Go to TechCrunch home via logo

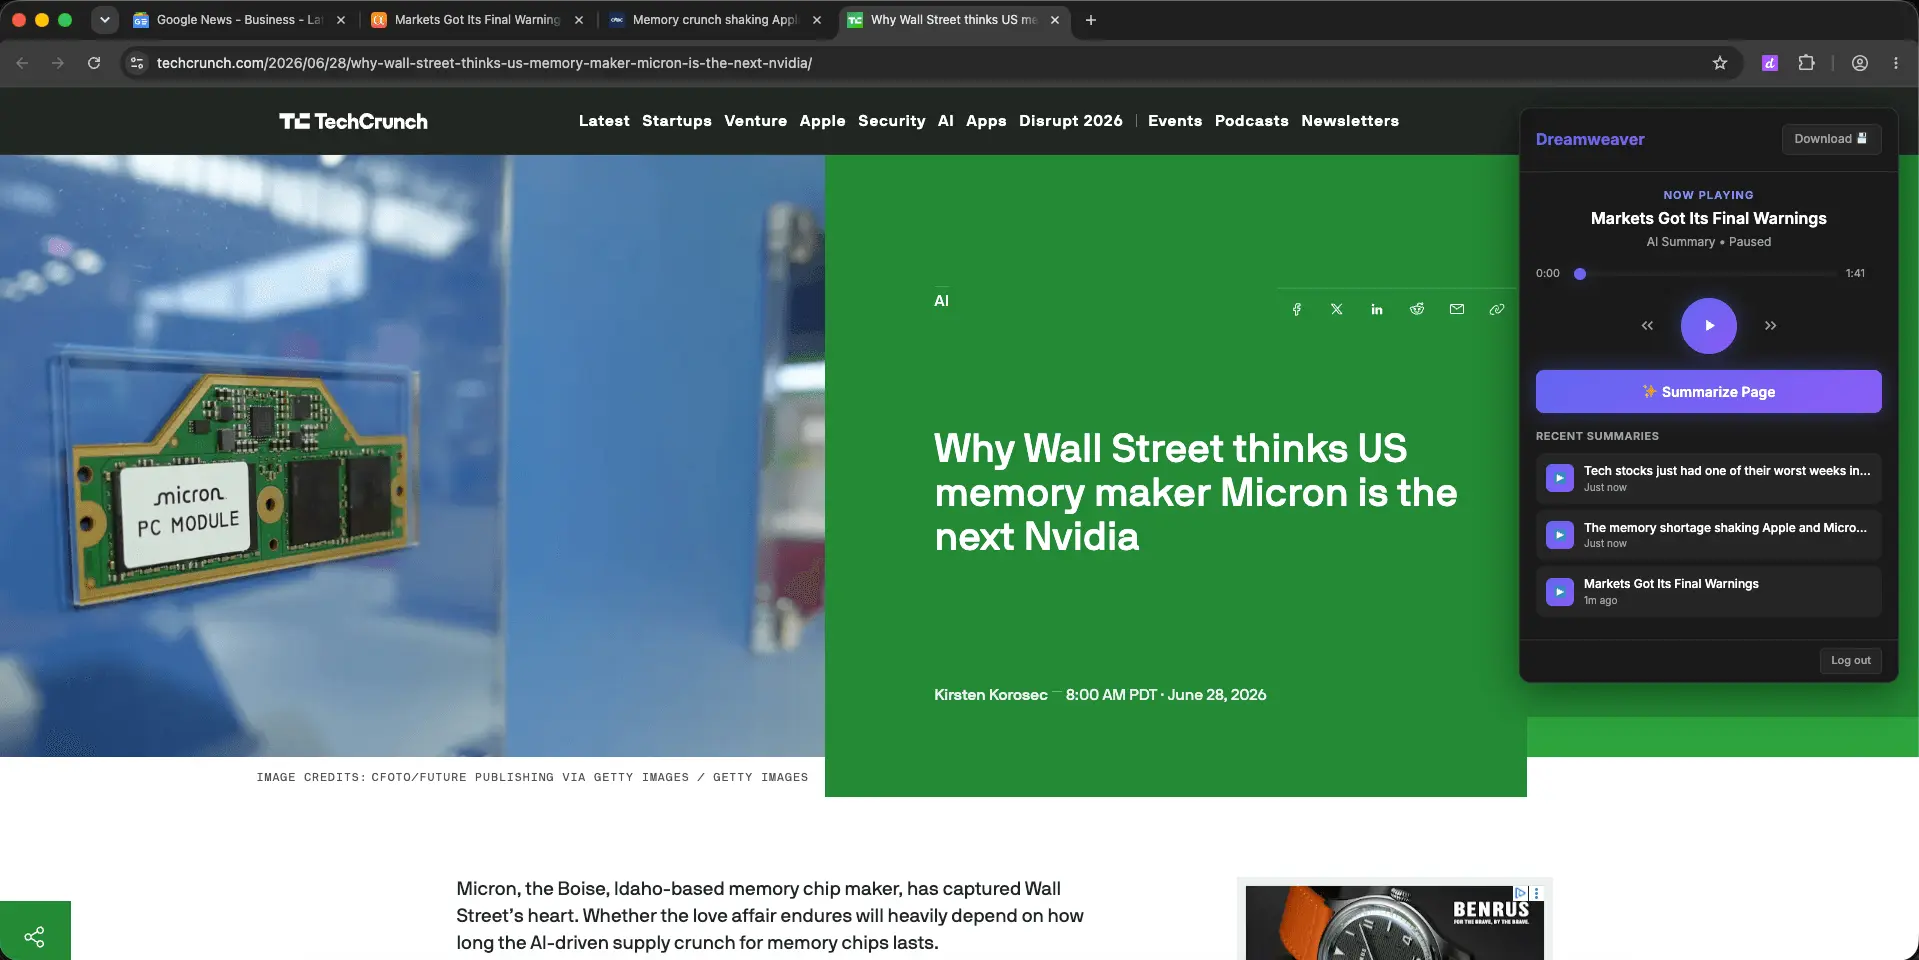click(353, 121)
